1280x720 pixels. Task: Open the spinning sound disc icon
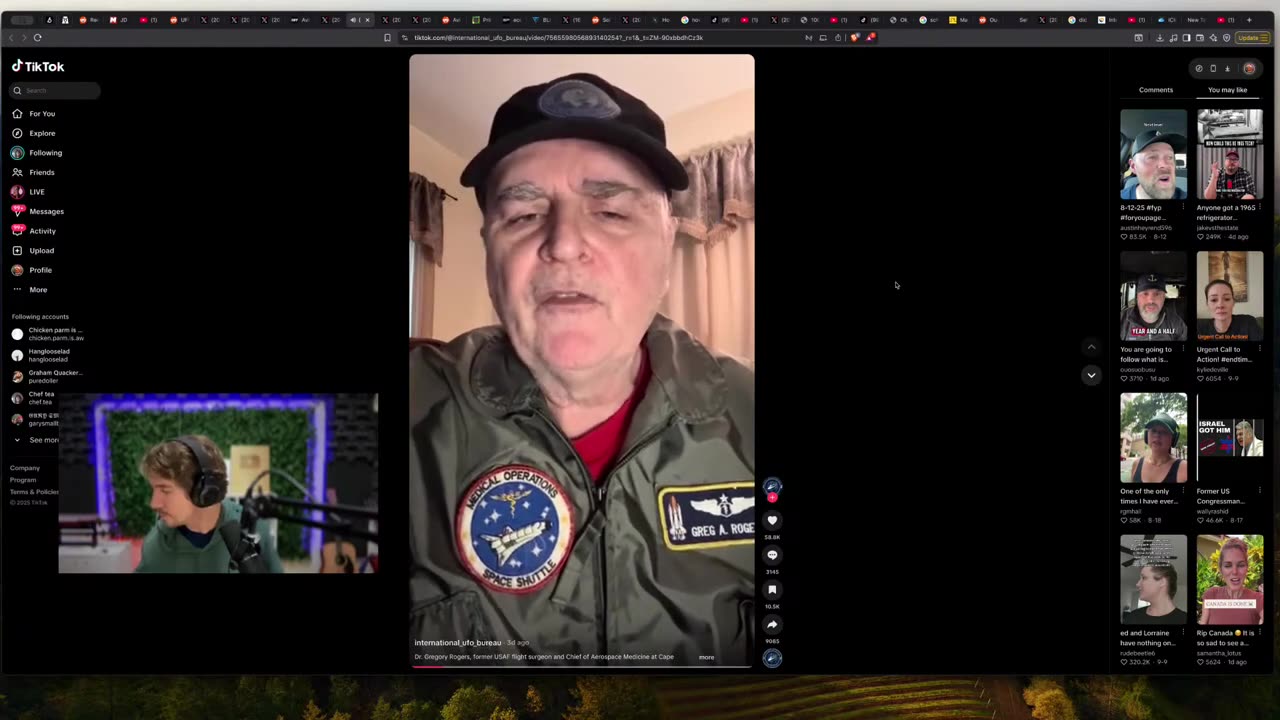pos(772,657)
